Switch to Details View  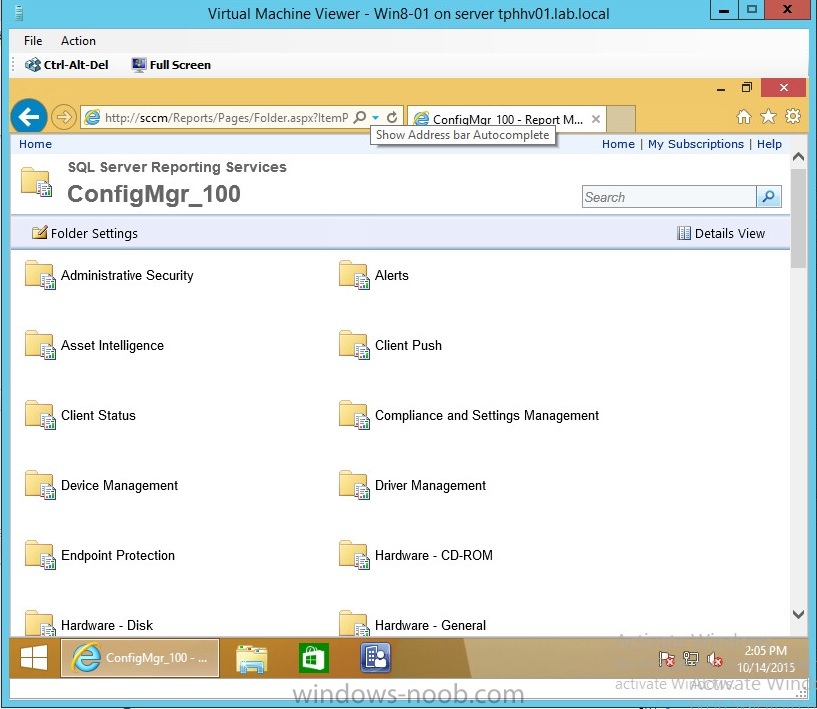(x=721, y=233)
